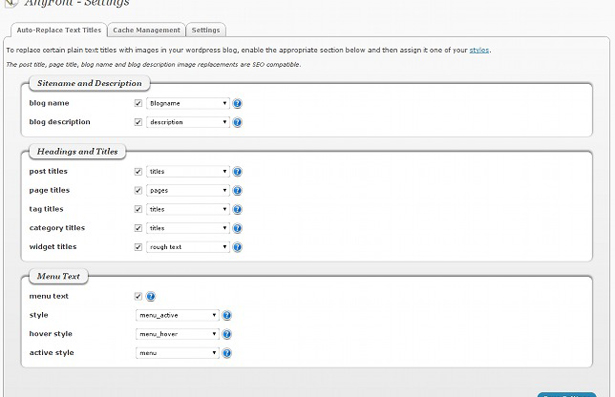
Task: Click help icon for category titles
Action: tap(237, 228)
